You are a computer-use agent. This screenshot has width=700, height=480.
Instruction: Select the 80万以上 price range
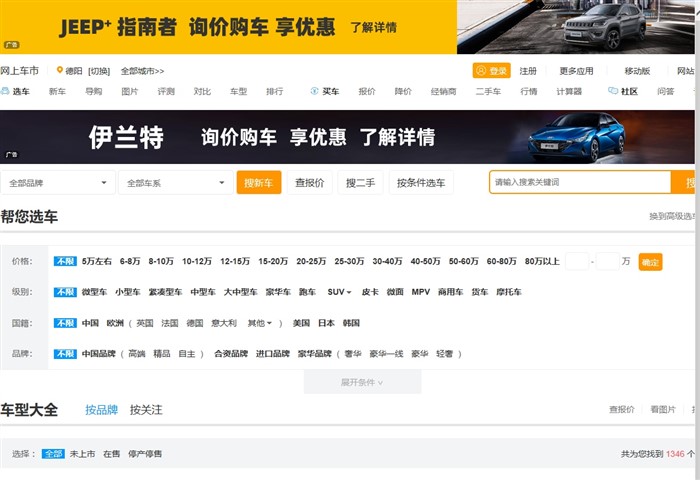coord(542,261)
